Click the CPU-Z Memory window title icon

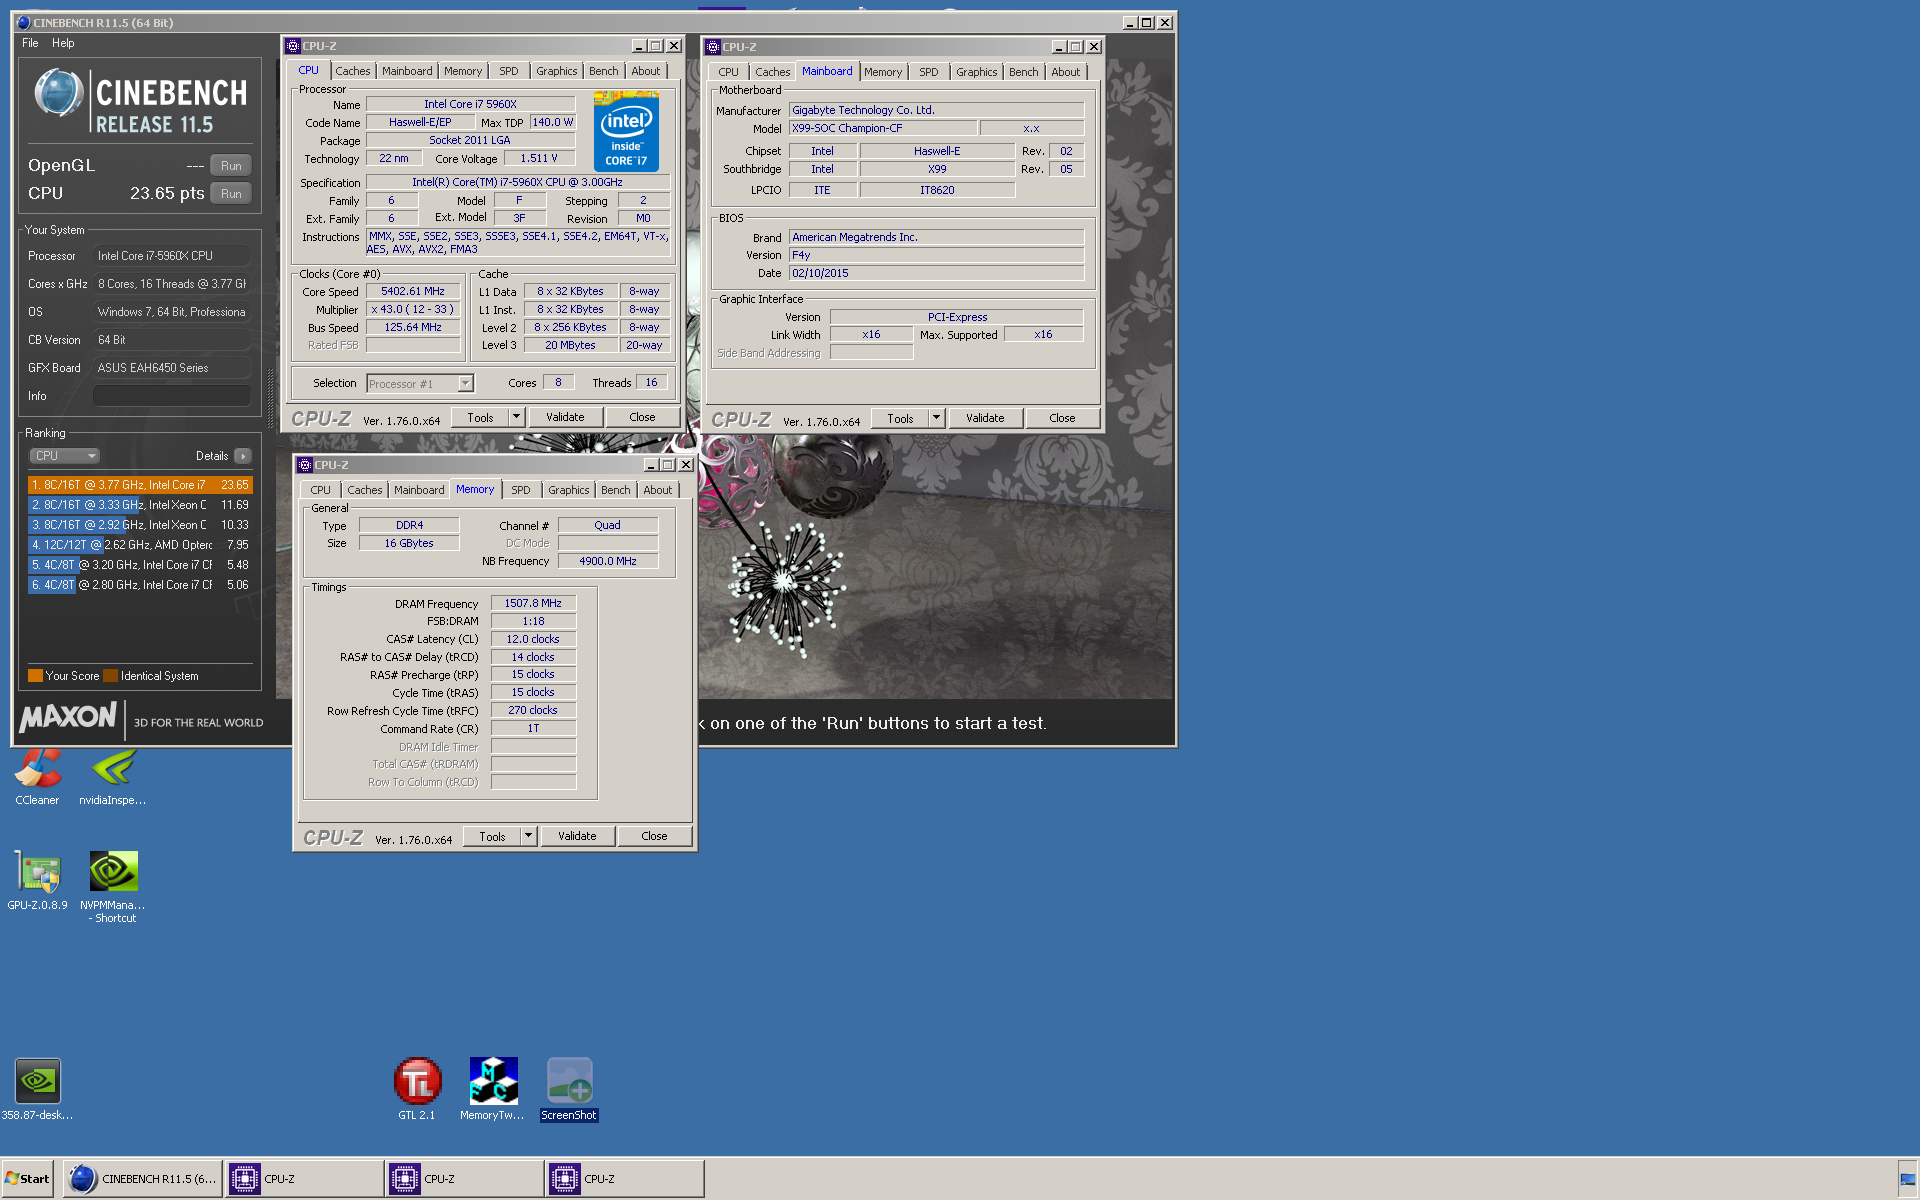(305, 465)
